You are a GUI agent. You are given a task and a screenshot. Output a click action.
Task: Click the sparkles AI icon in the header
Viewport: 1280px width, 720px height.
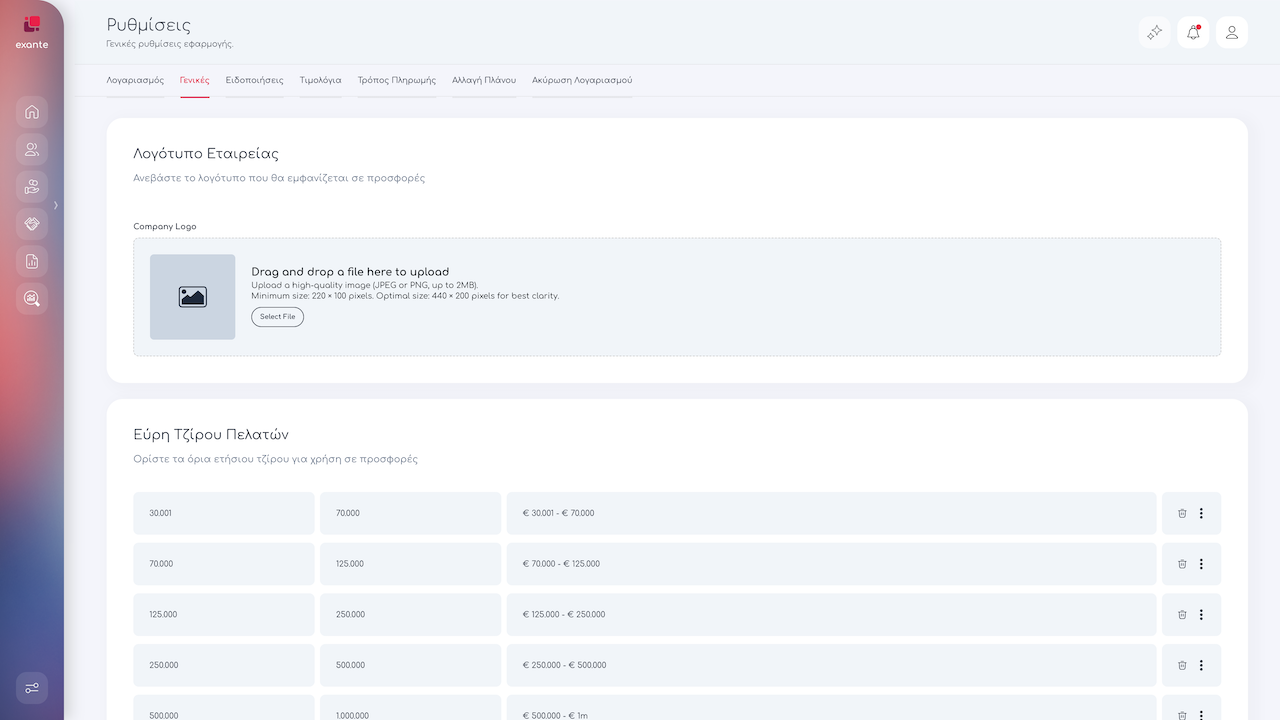[1154, 32]
